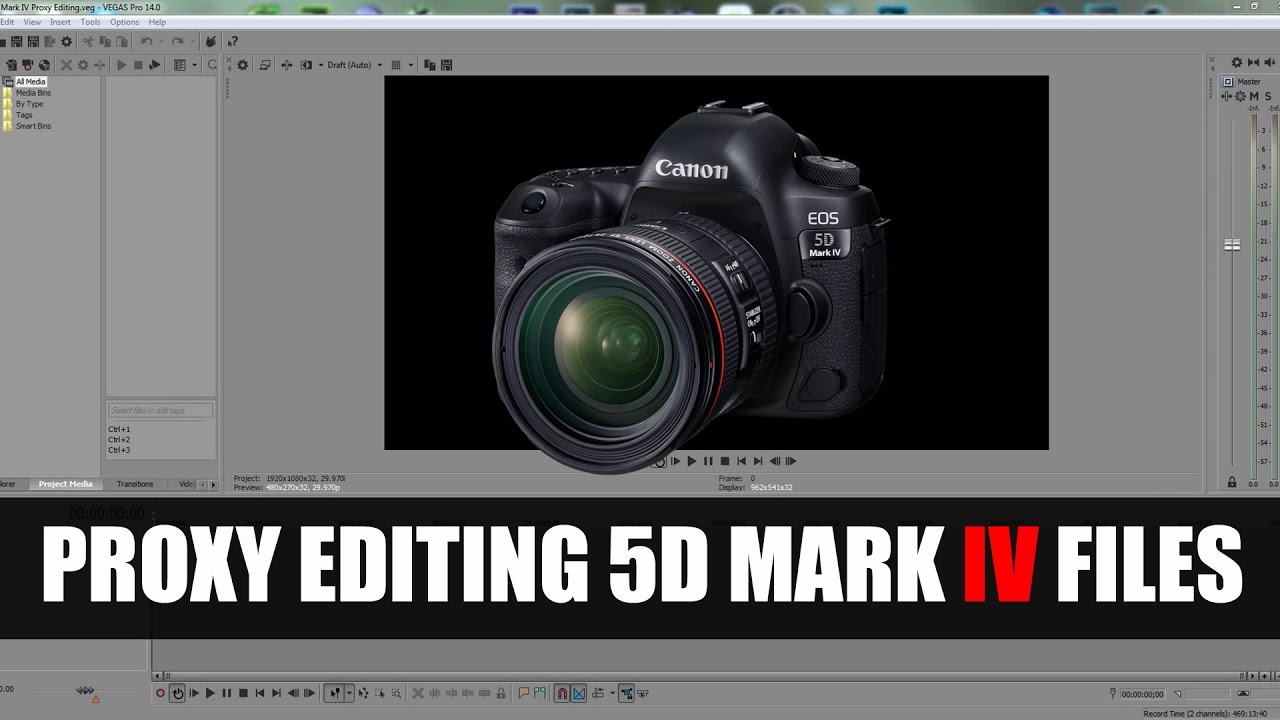The image size is (1280, 720).
Task: Click the Overlays grid icon
Action: tap(395, 65)
